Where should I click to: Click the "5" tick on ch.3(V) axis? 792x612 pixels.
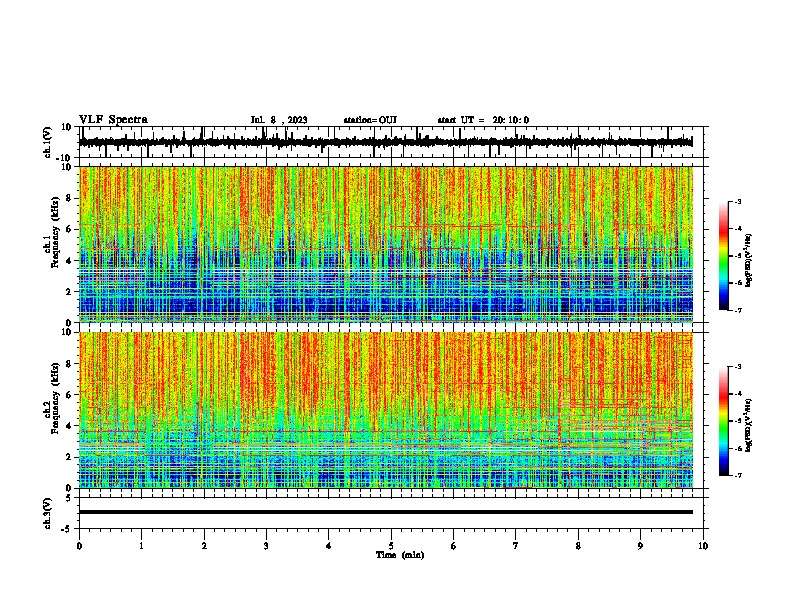[70, 498]
